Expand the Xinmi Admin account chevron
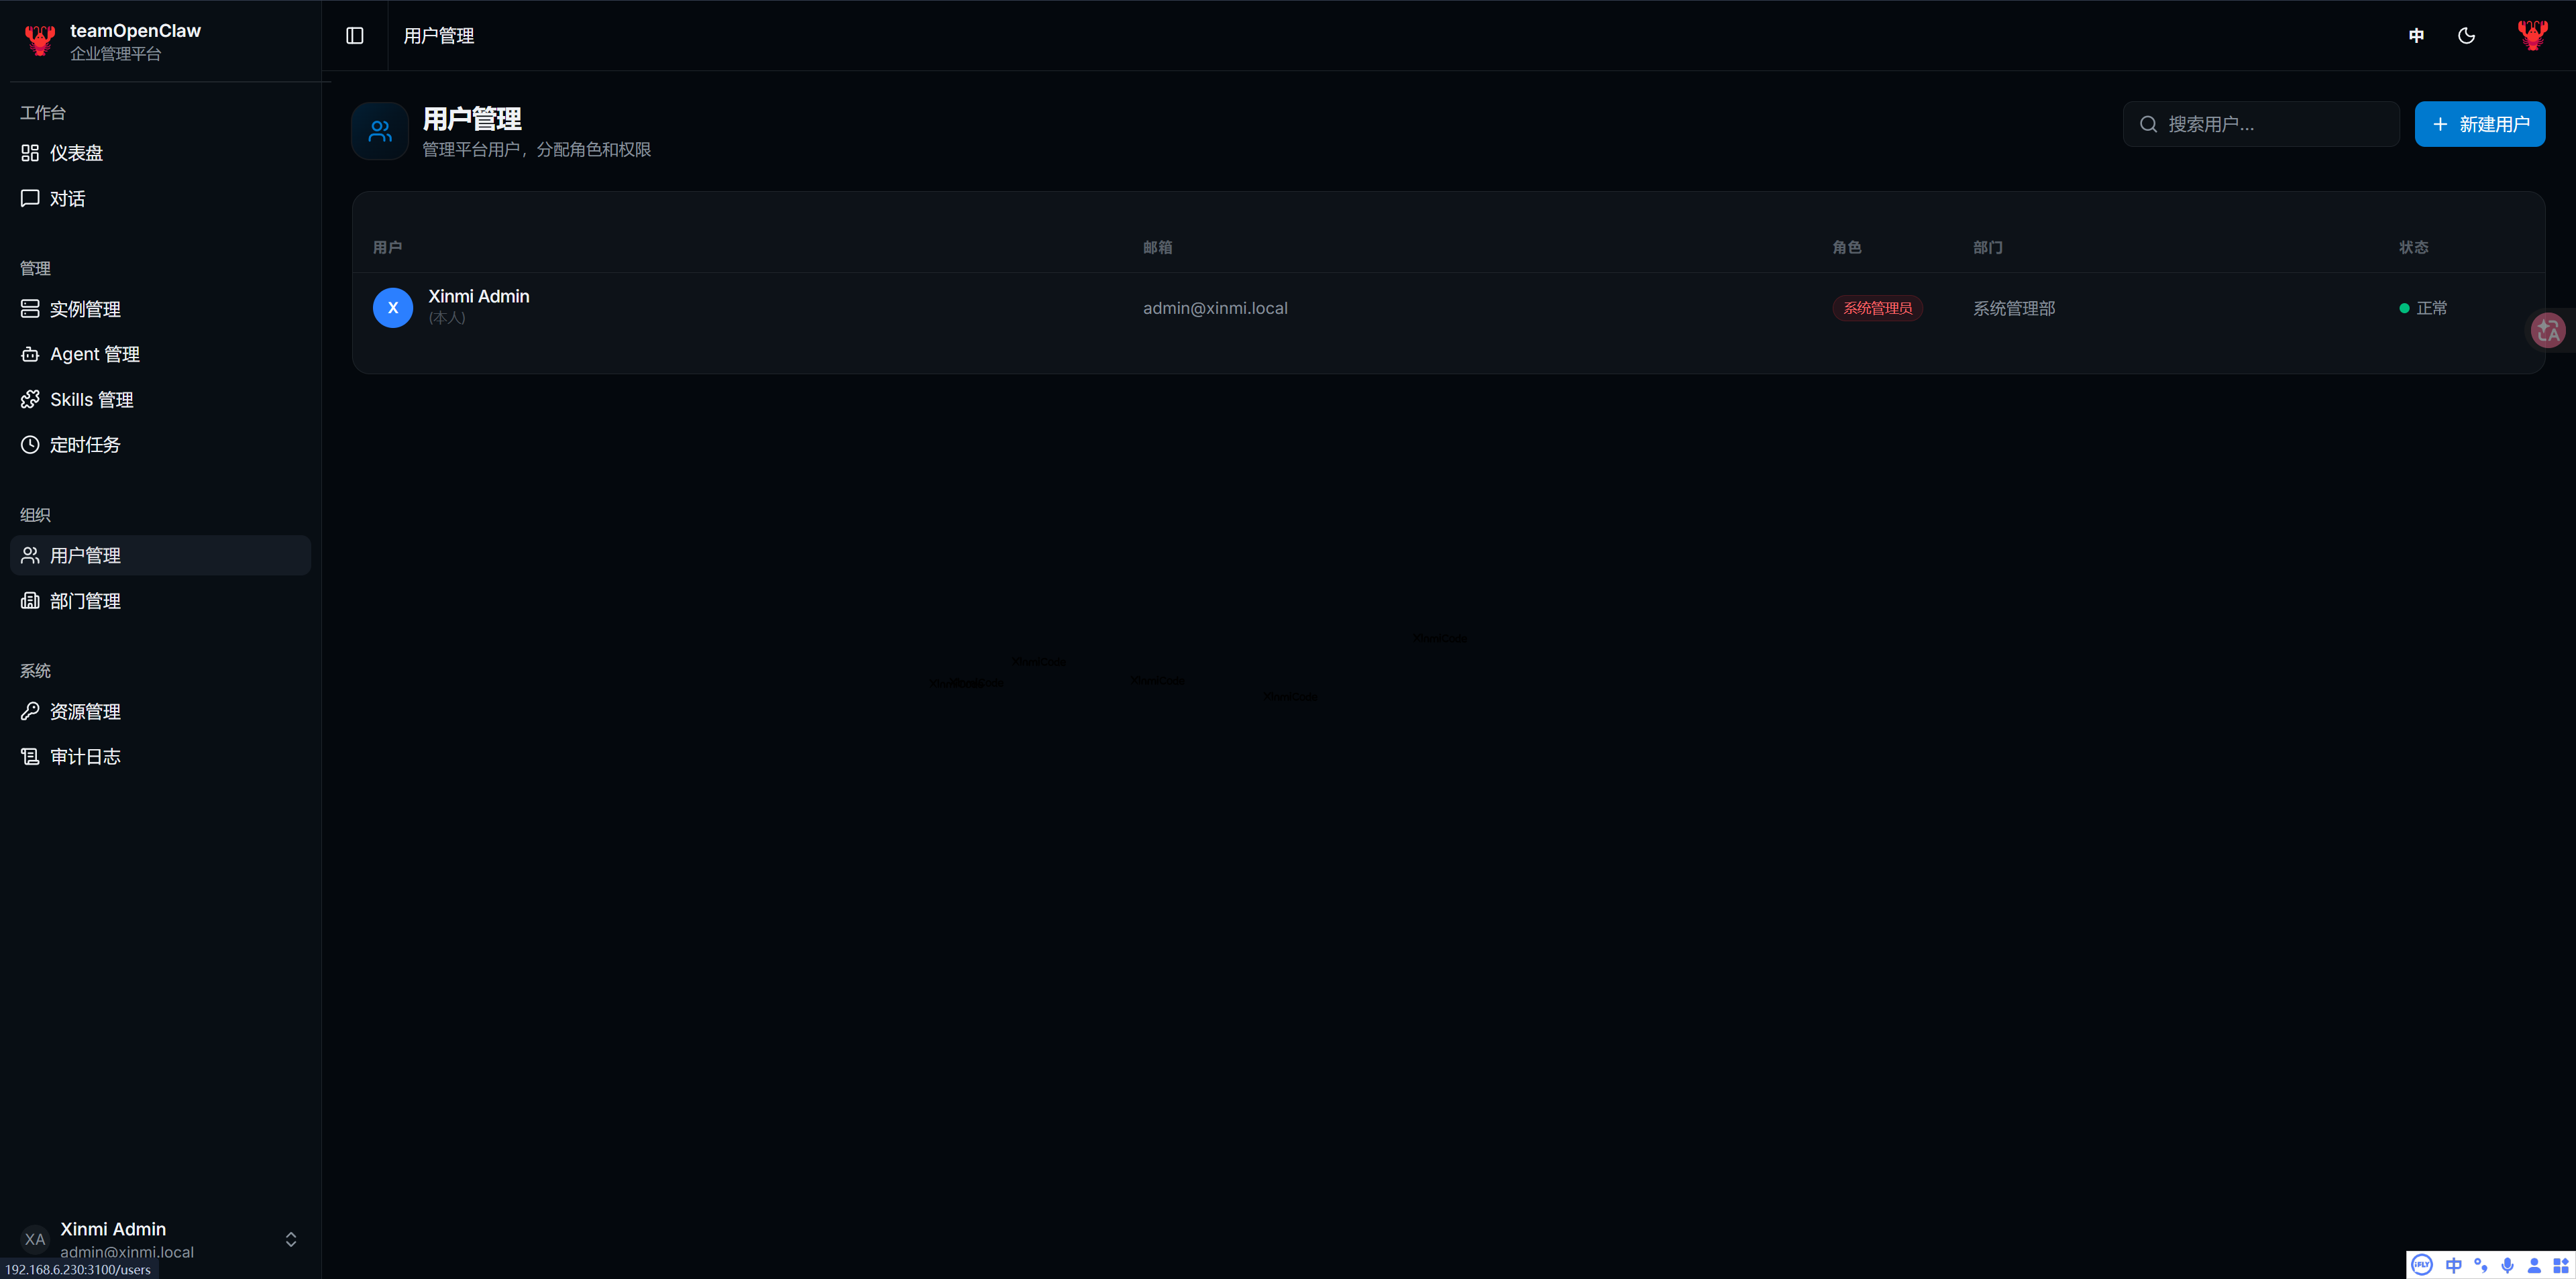Screen dimensions: 2576x1279 pos(291,1239)
